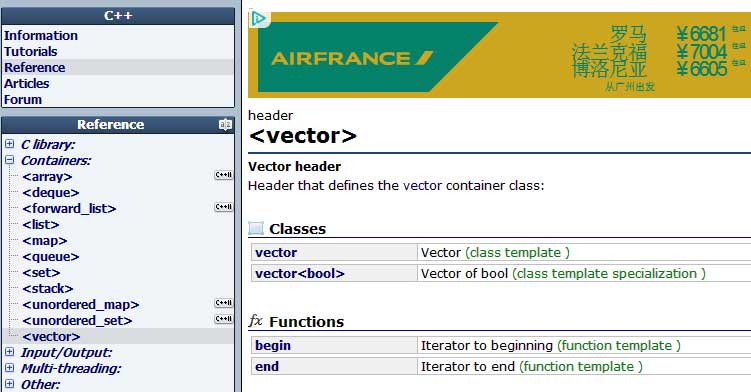Select <stack> in the Containers list
This screenshot has height=392, width=751.
pyautogui.click(x=47, y=288)
